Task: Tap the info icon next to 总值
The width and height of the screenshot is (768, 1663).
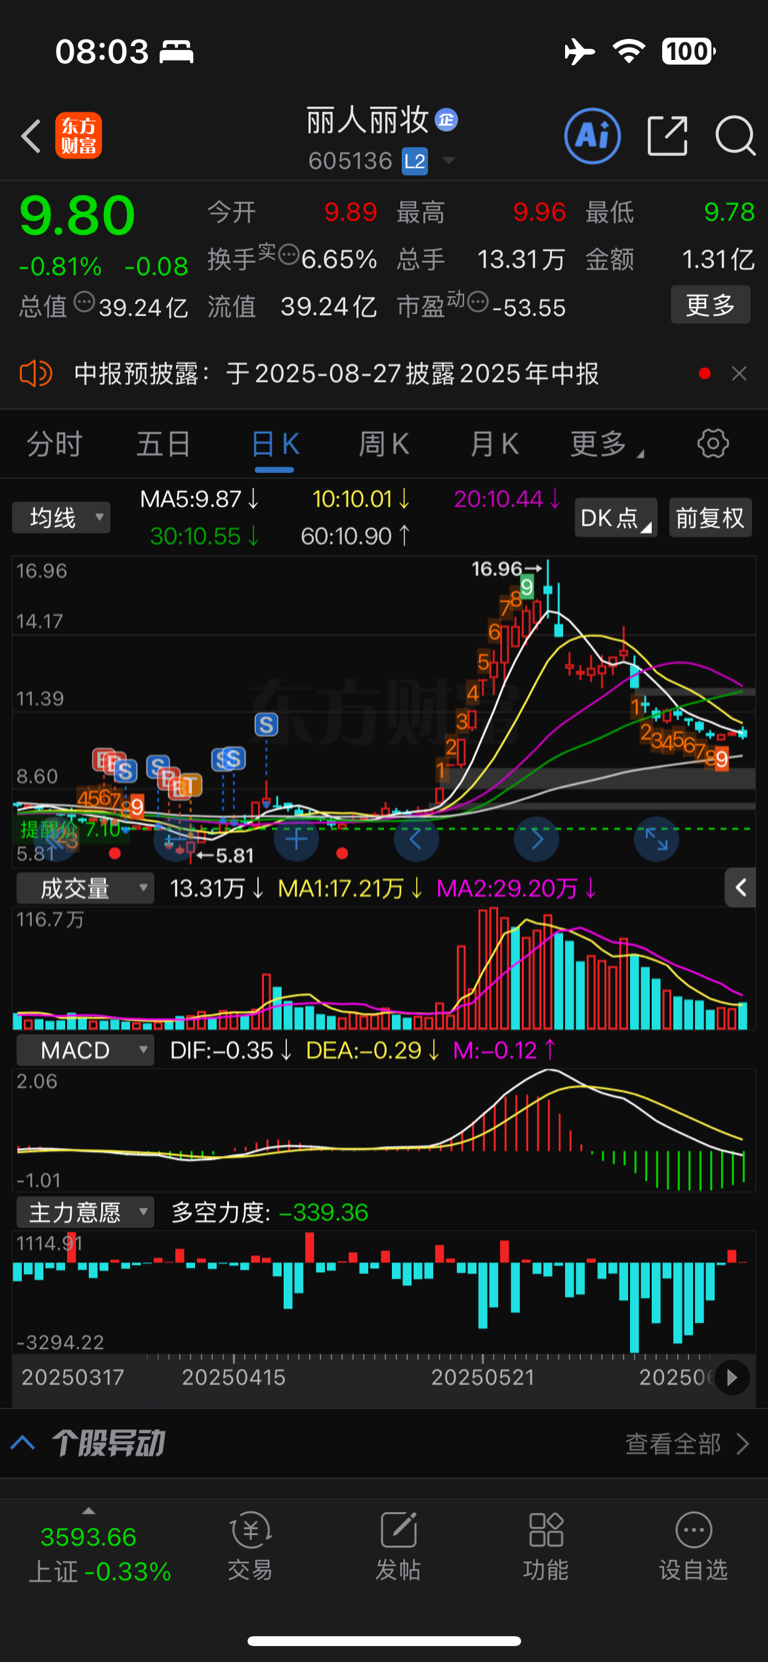Action: click(84, 302)
